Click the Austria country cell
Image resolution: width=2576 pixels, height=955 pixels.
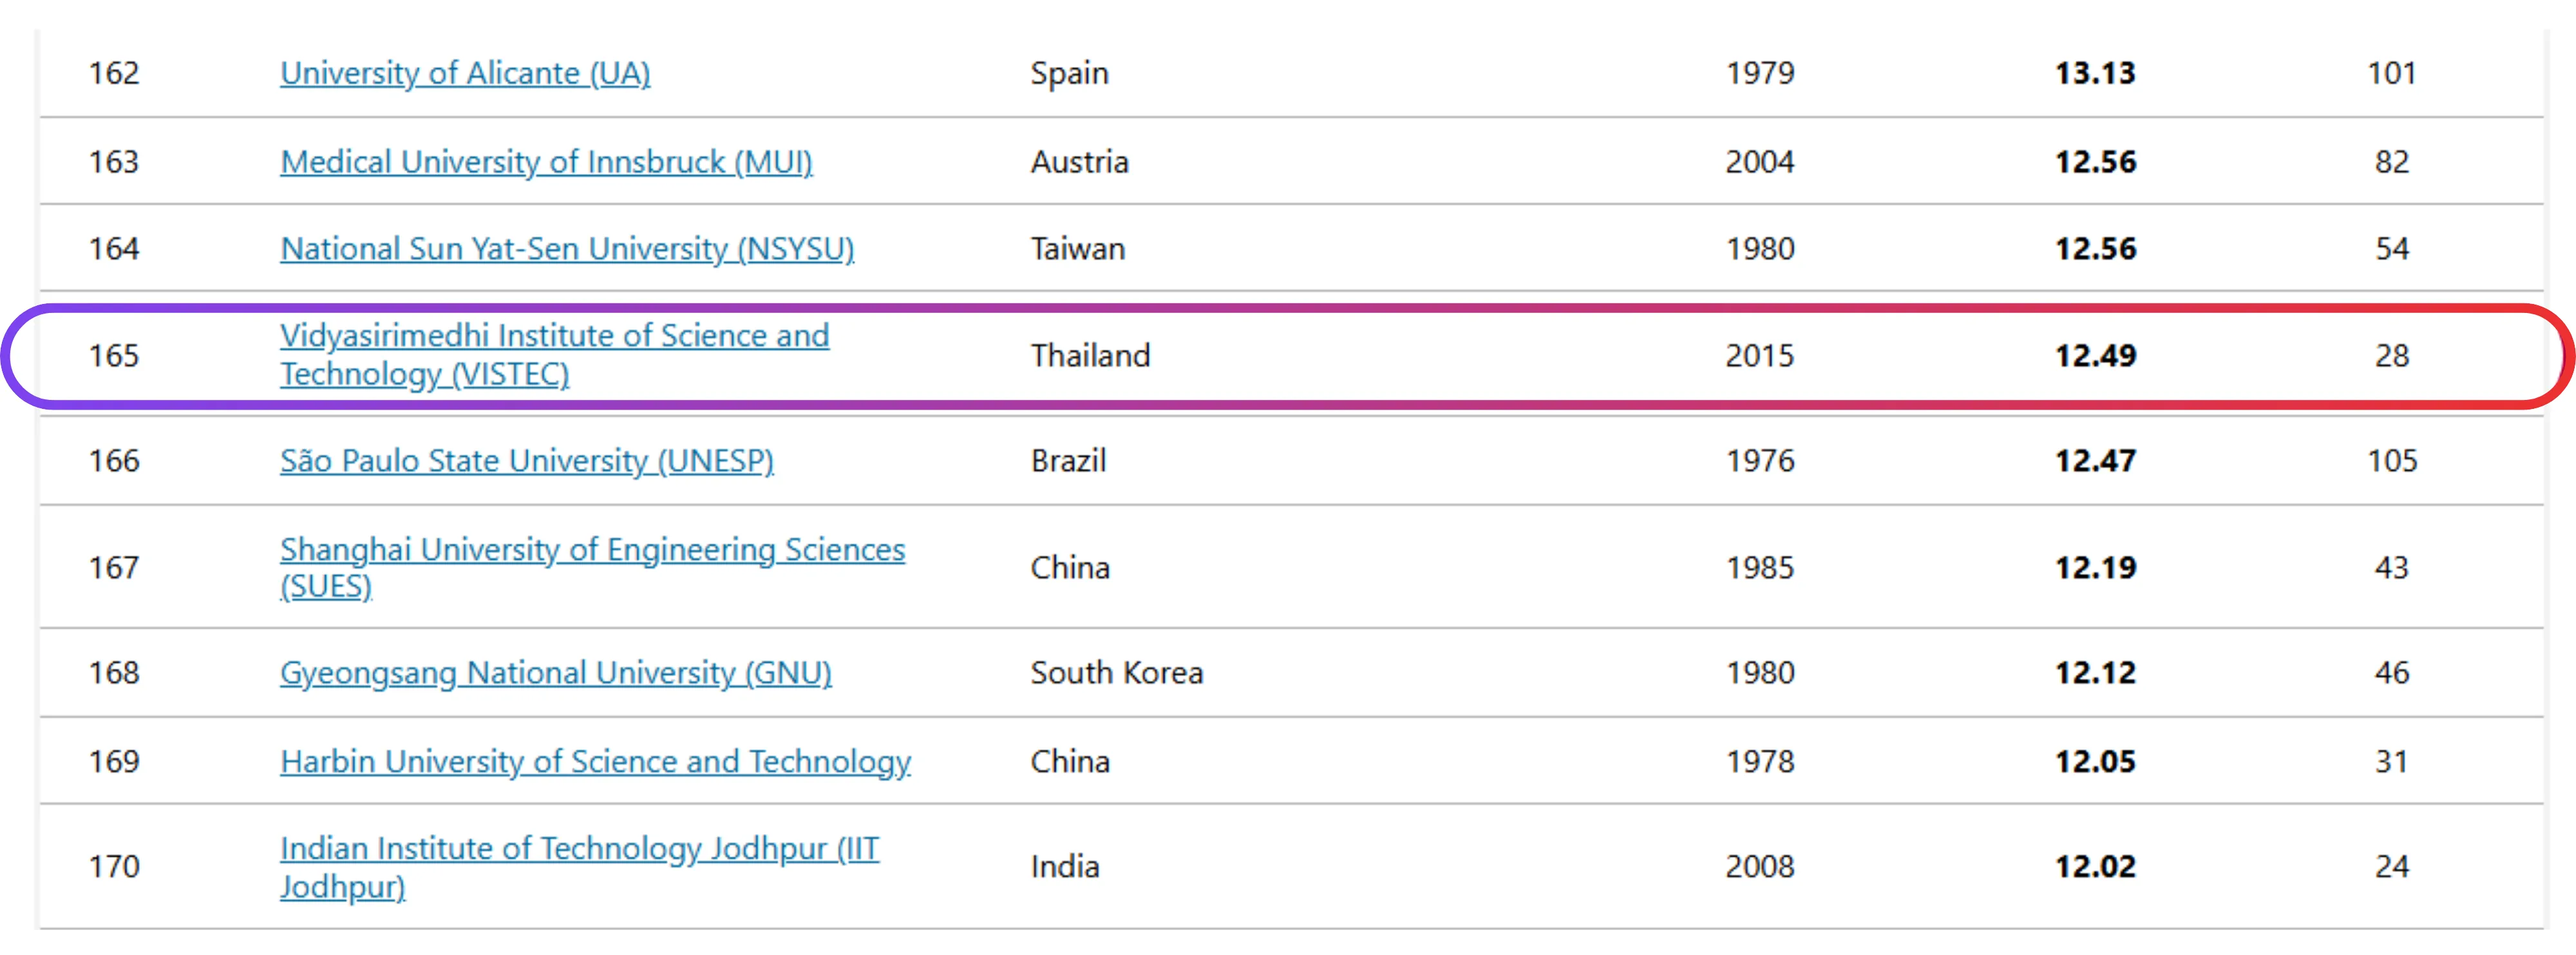(1079, 162)
